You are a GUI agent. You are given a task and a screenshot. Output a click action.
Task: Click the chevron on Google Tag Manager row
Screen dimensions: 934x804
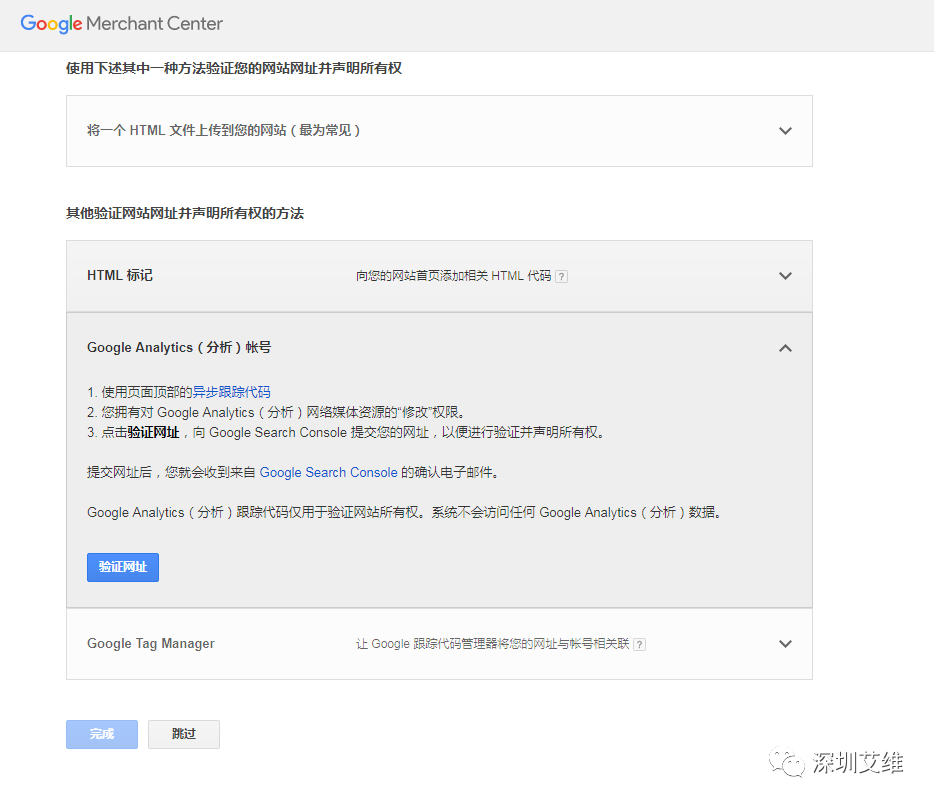786,644
